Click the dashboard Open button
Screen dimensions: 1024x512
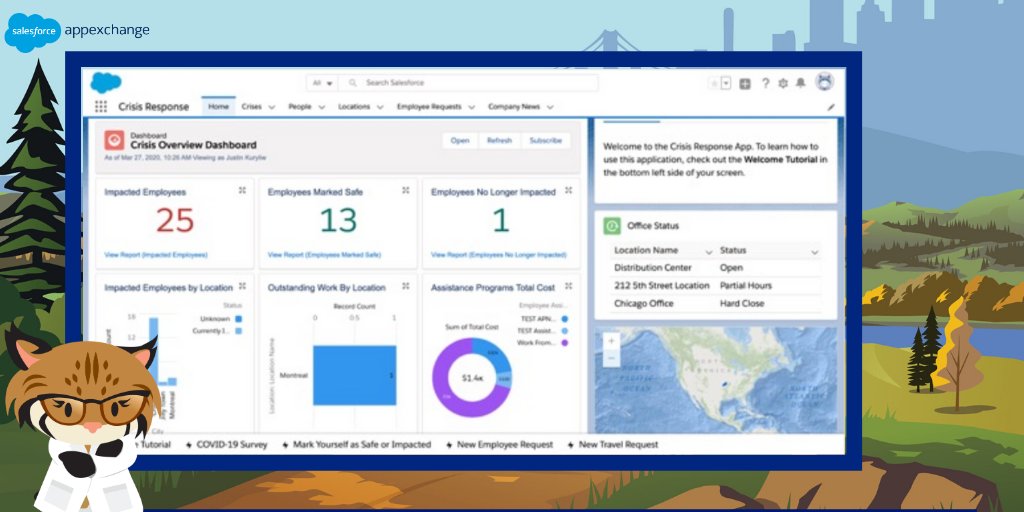(460, 140)
